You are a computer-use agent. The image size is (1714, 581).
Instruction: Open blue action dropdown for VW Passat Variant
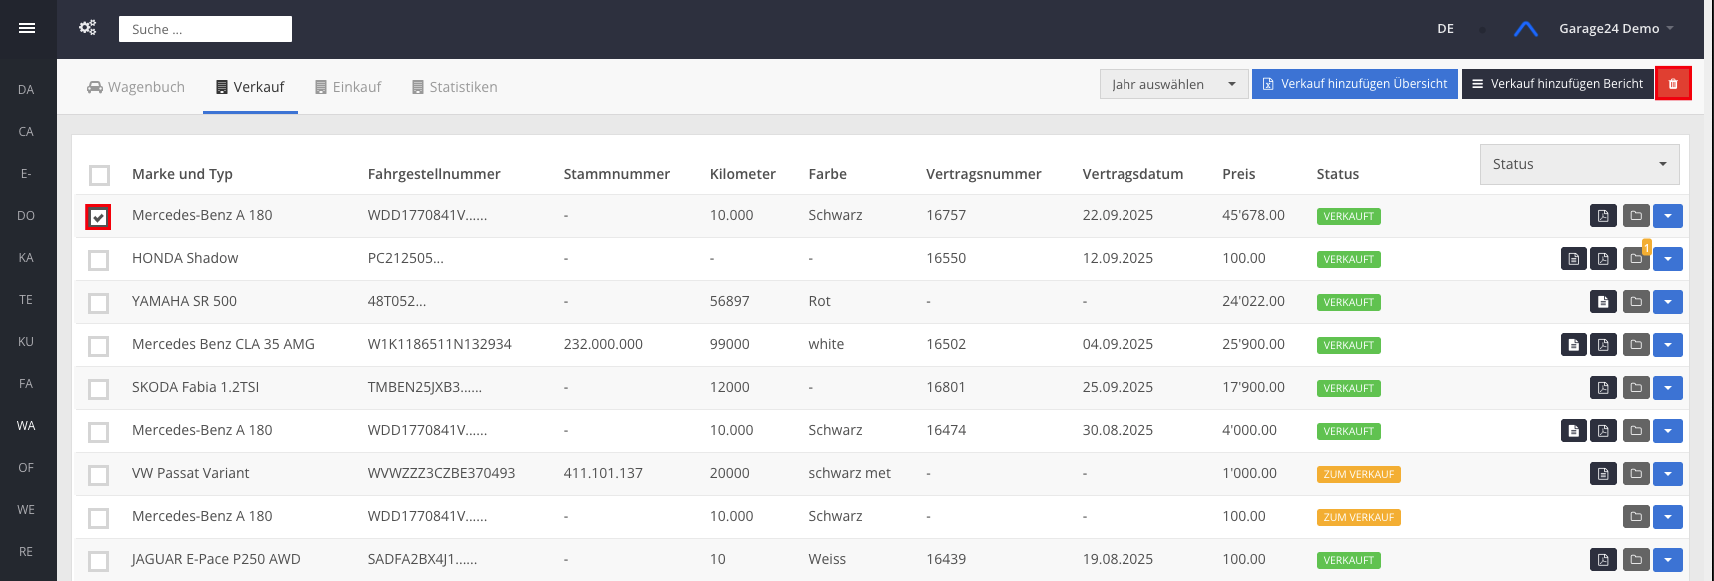(x=1667, y=474)
